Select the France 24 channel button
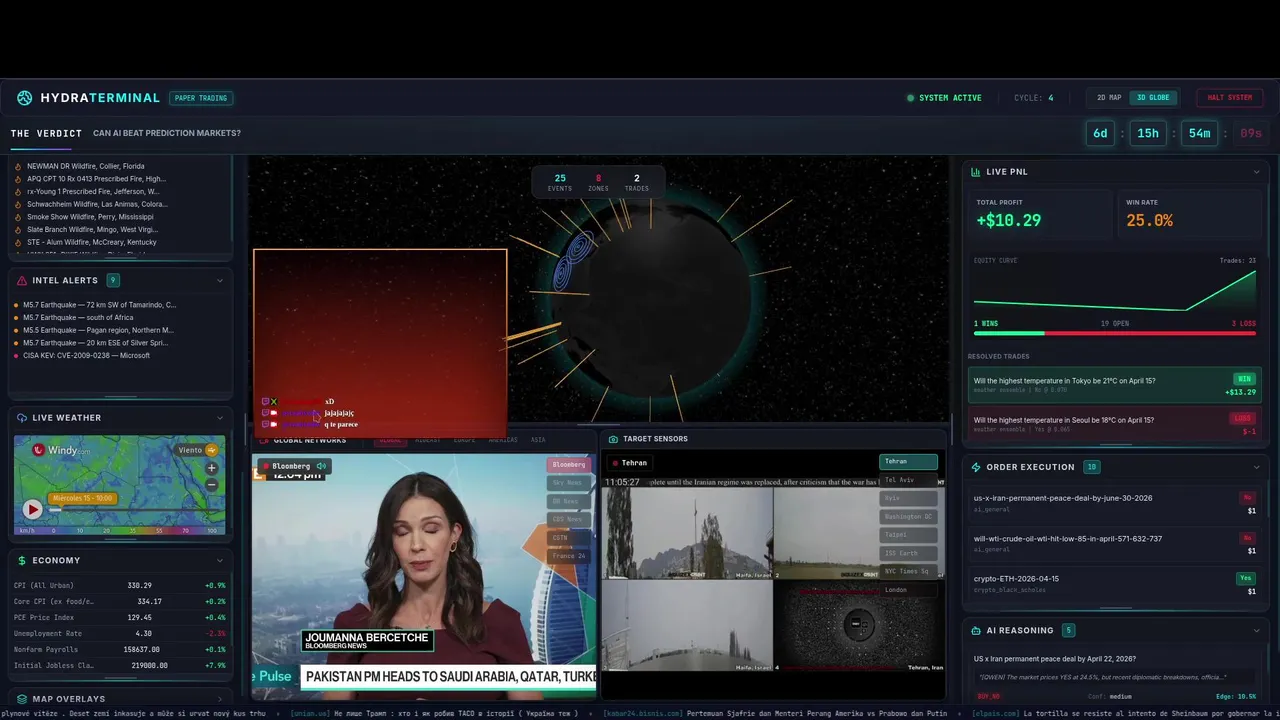The width and height of the screenshot is (1280, 720). pos(569,556)
